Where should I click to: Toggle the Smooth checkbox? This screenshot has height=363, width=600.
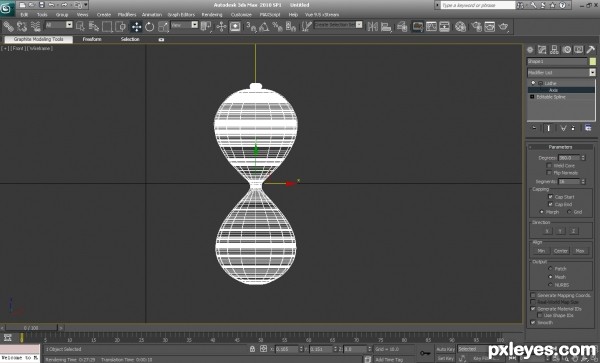click(x=533, y=322)
